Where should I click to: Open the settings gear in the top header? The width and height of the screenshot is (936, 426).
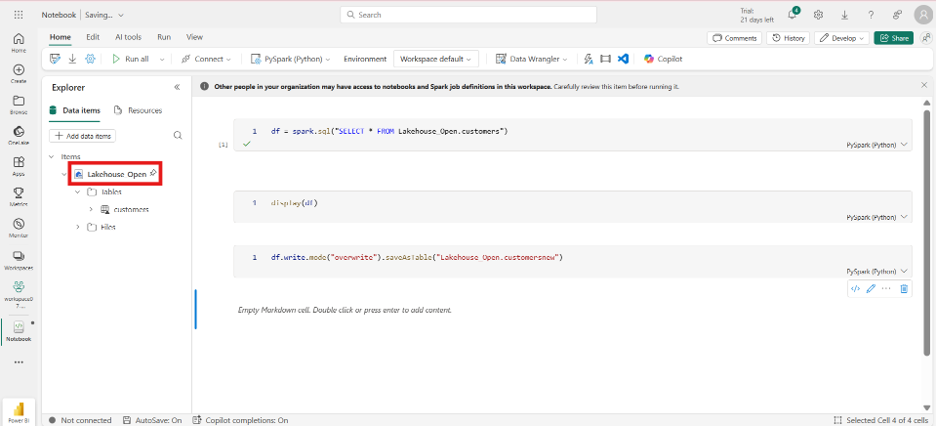[819, 15]
